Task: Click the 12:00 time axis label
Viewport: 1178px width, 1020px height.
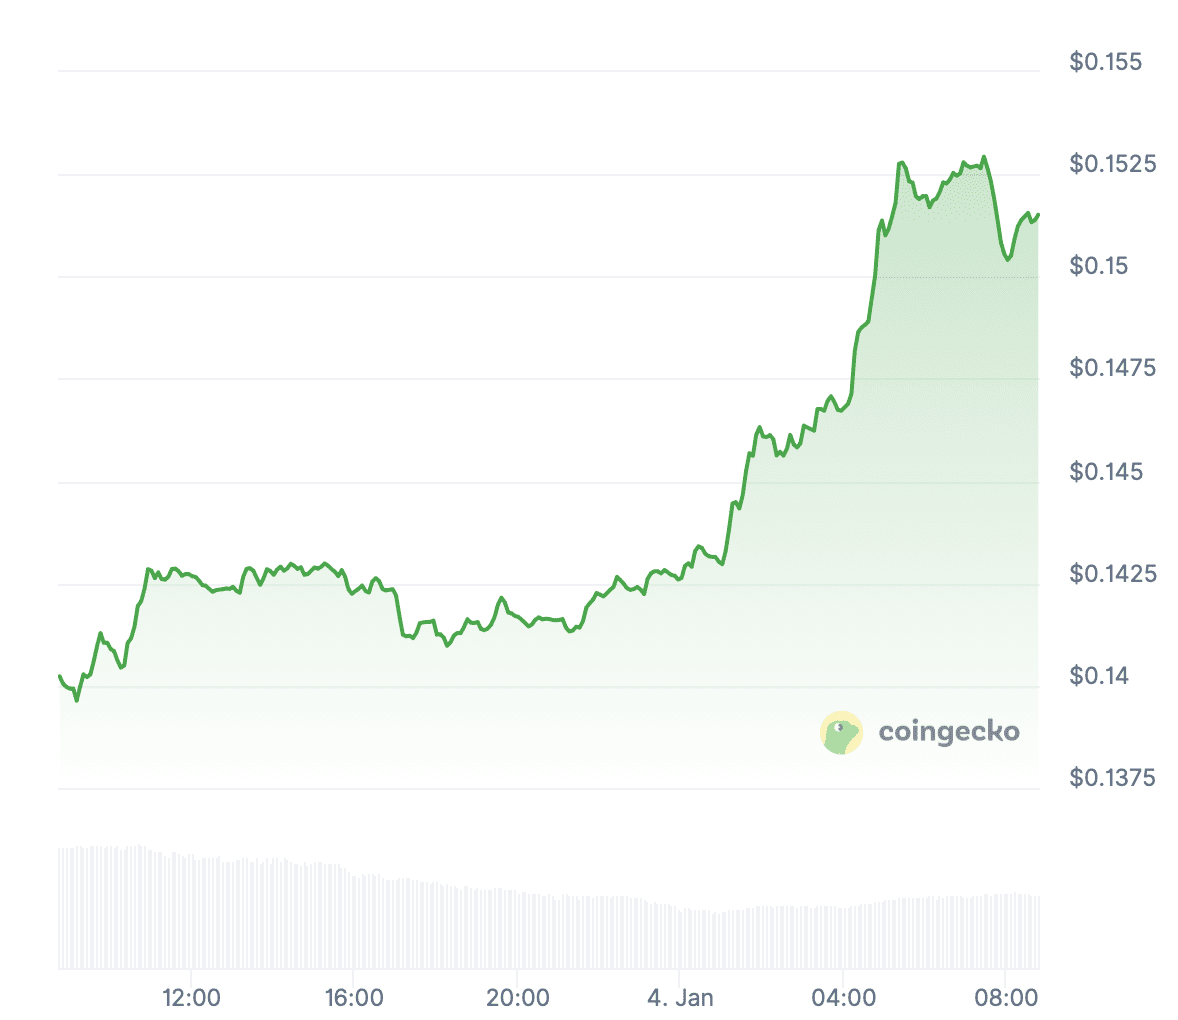Action: coord(191,998)
